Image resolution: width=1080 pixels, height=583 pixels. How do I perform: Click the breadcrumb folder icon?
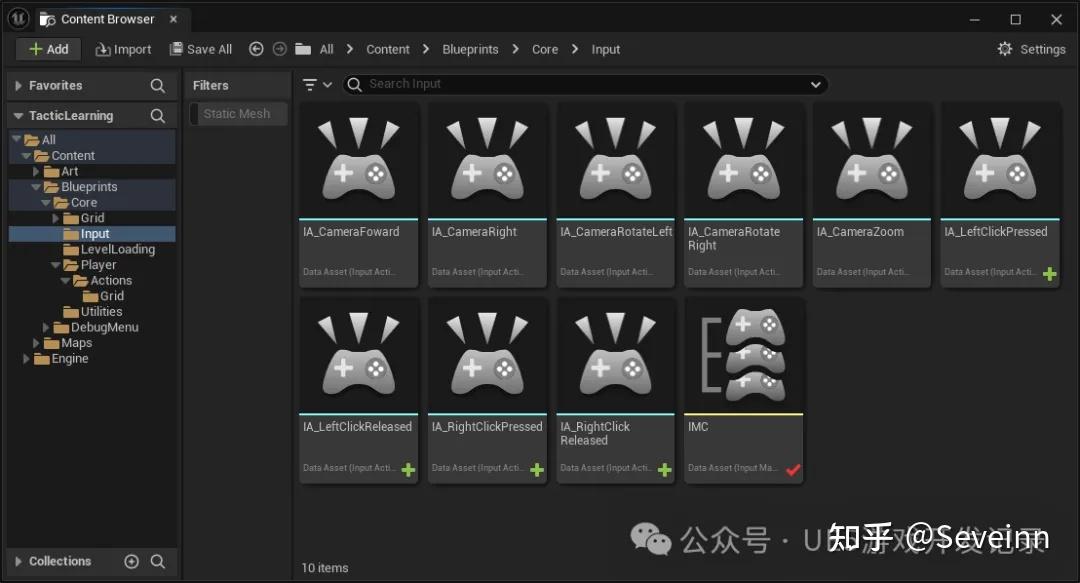303,49
